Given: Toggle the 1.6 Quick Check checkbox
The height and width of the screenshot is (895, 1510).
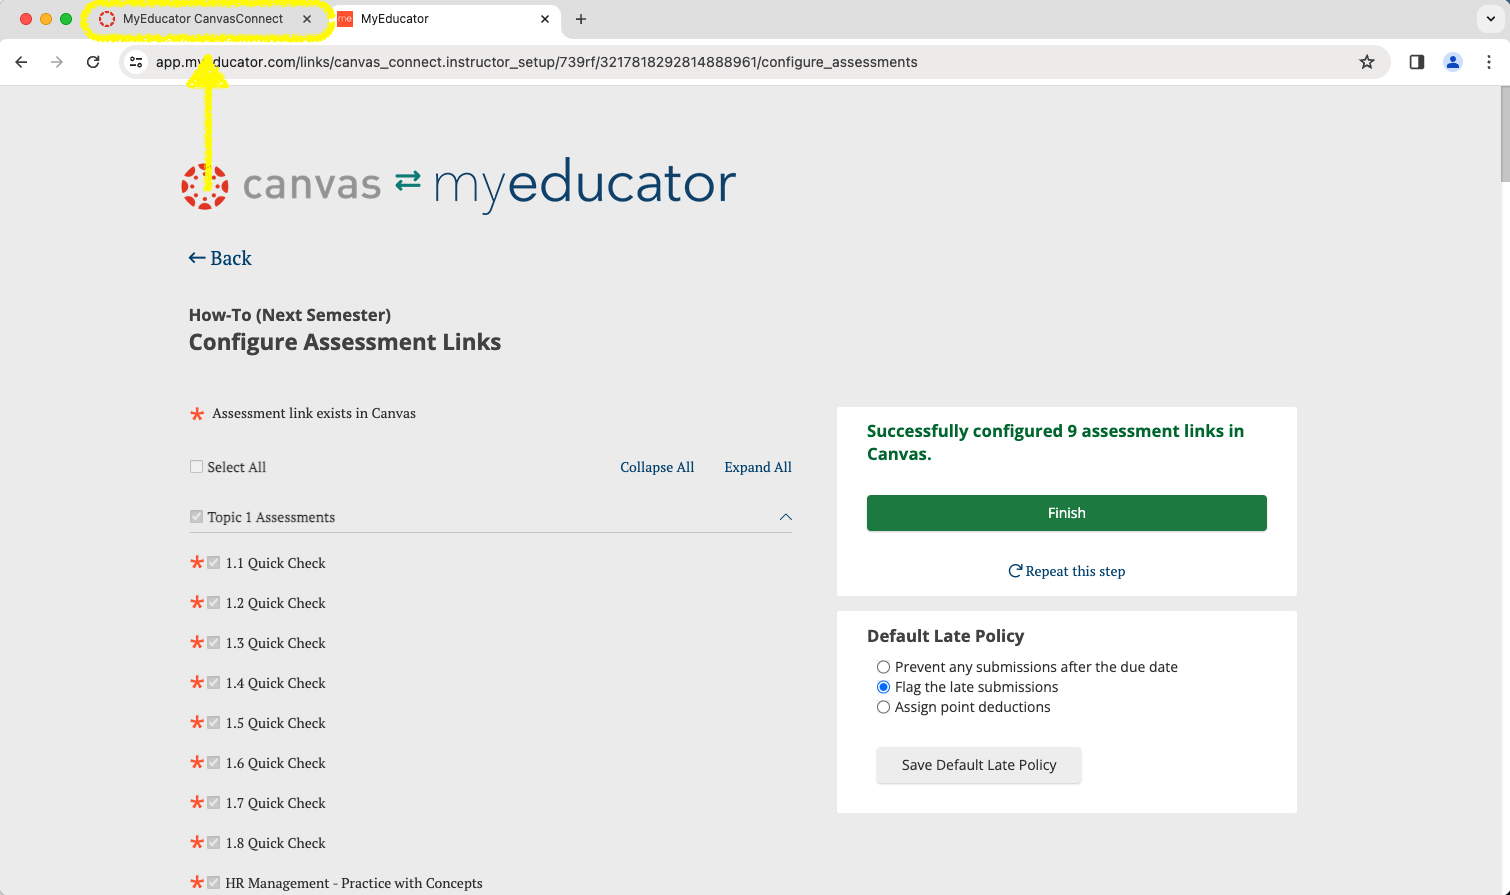Looking at the screenshot, I should tap(213, 763).
